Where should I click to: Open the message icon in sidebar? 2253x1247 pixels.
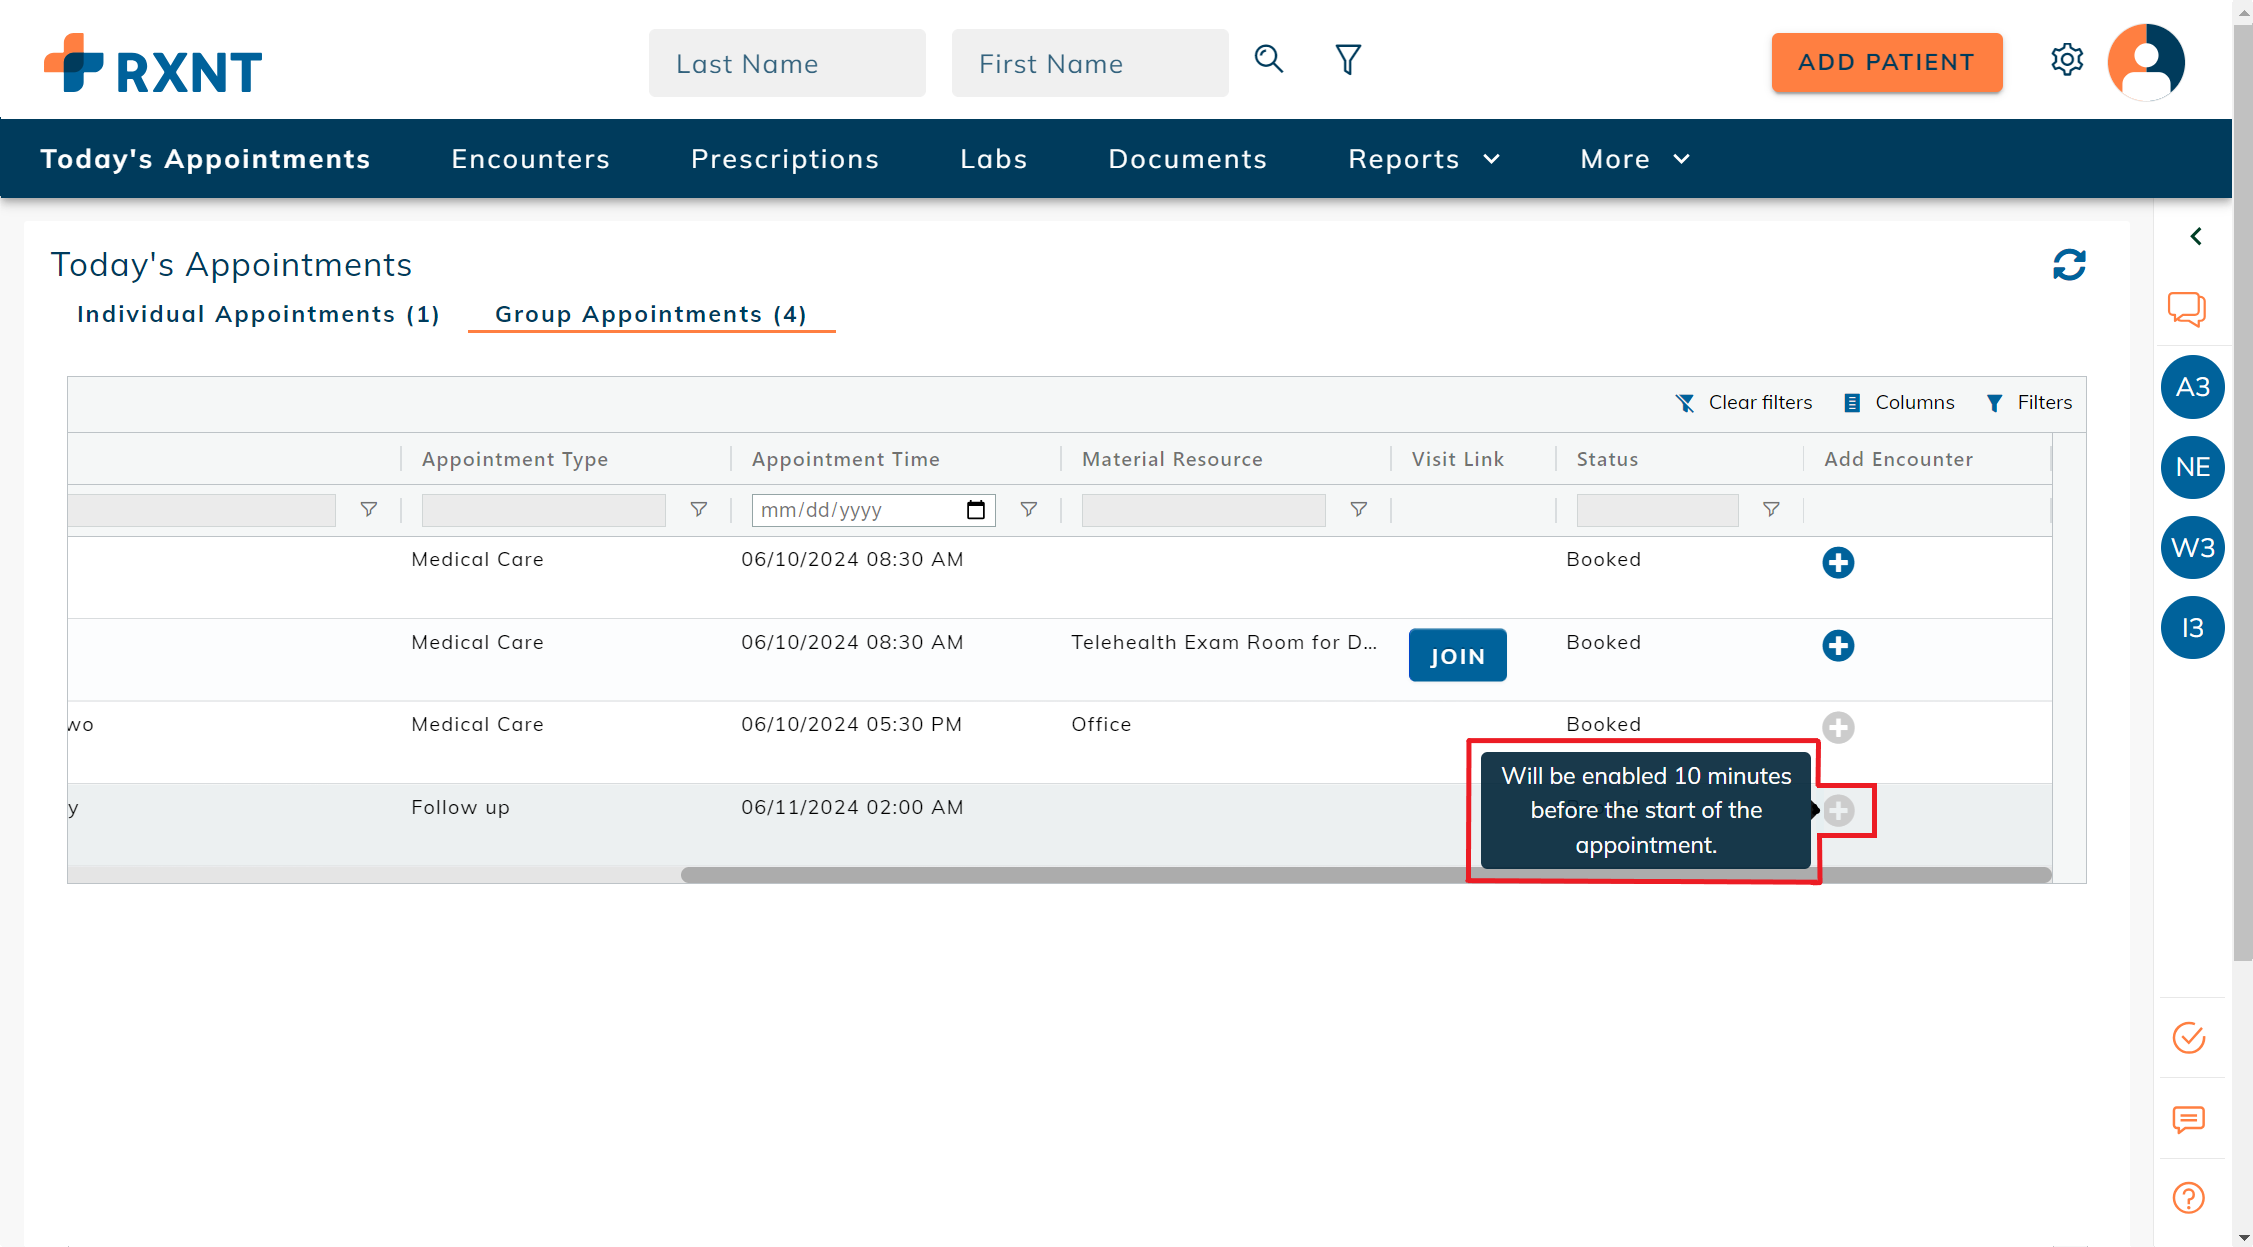(x=2189, y=1119)
